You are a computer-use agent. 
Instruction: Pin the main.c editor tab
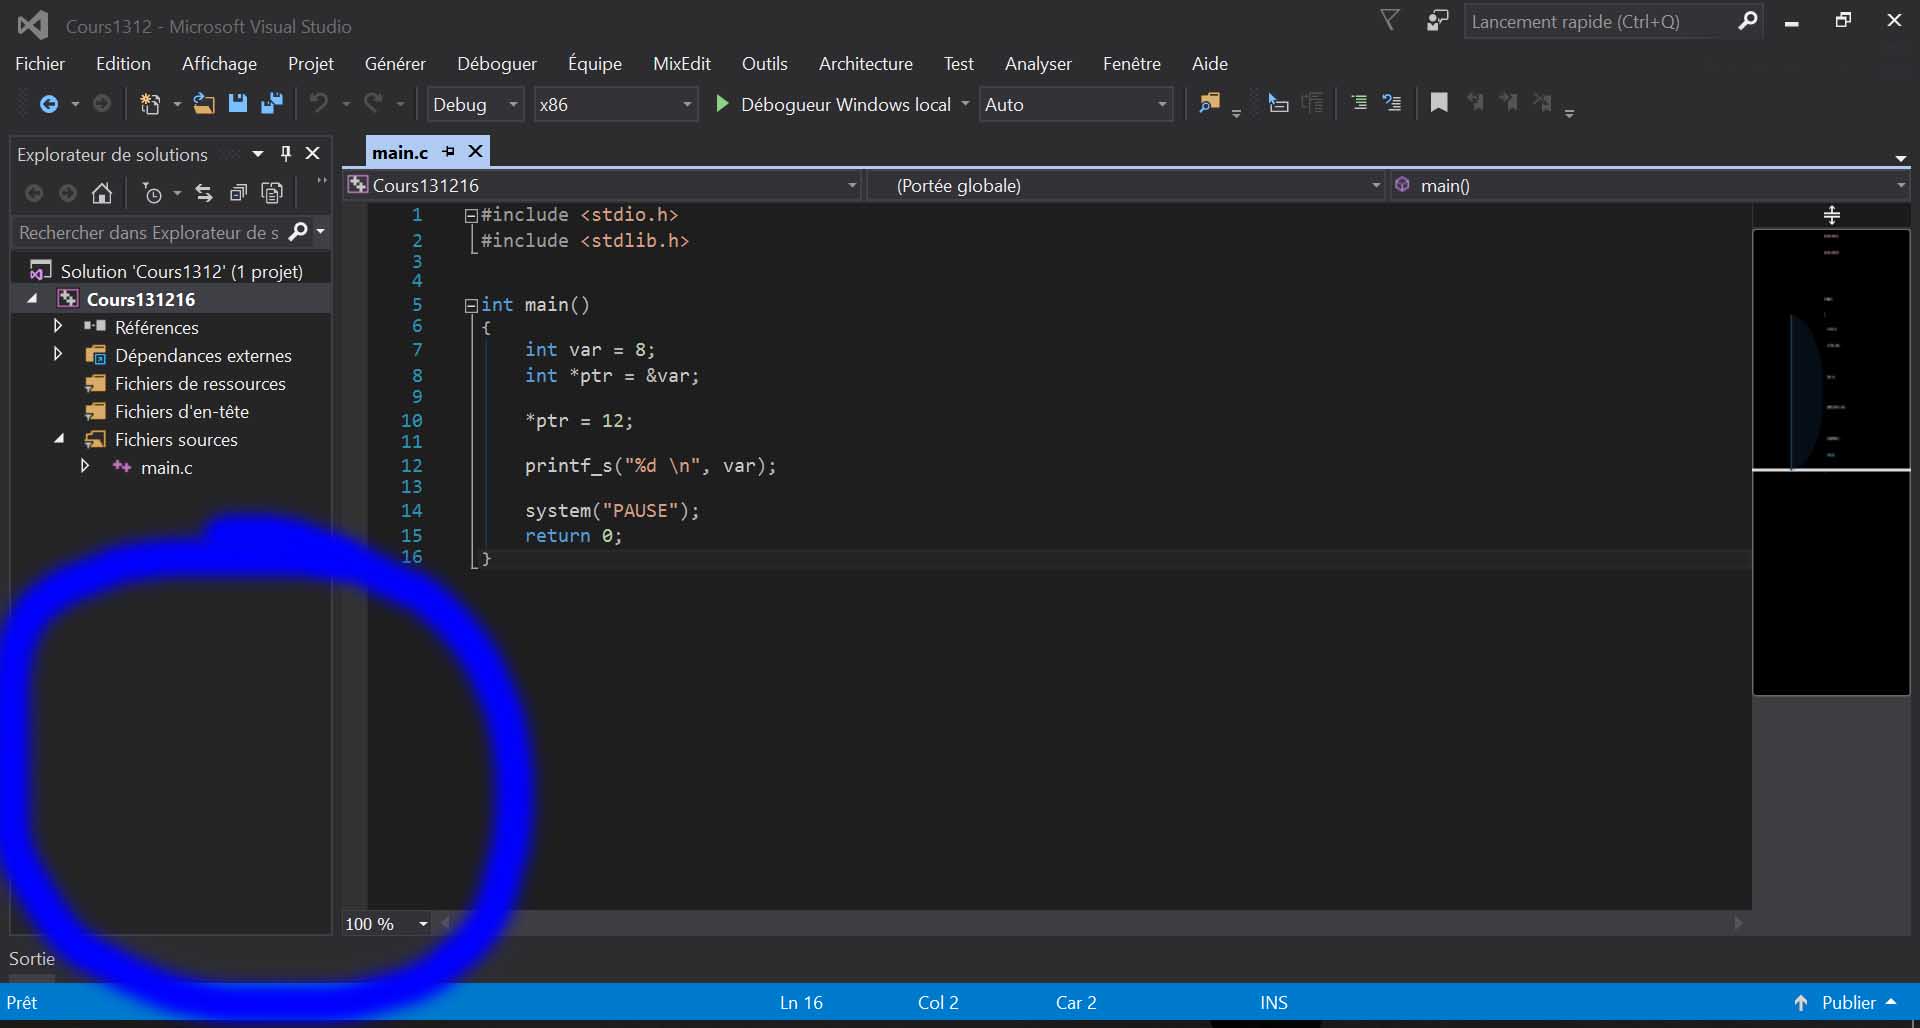[x=448, y=152]
